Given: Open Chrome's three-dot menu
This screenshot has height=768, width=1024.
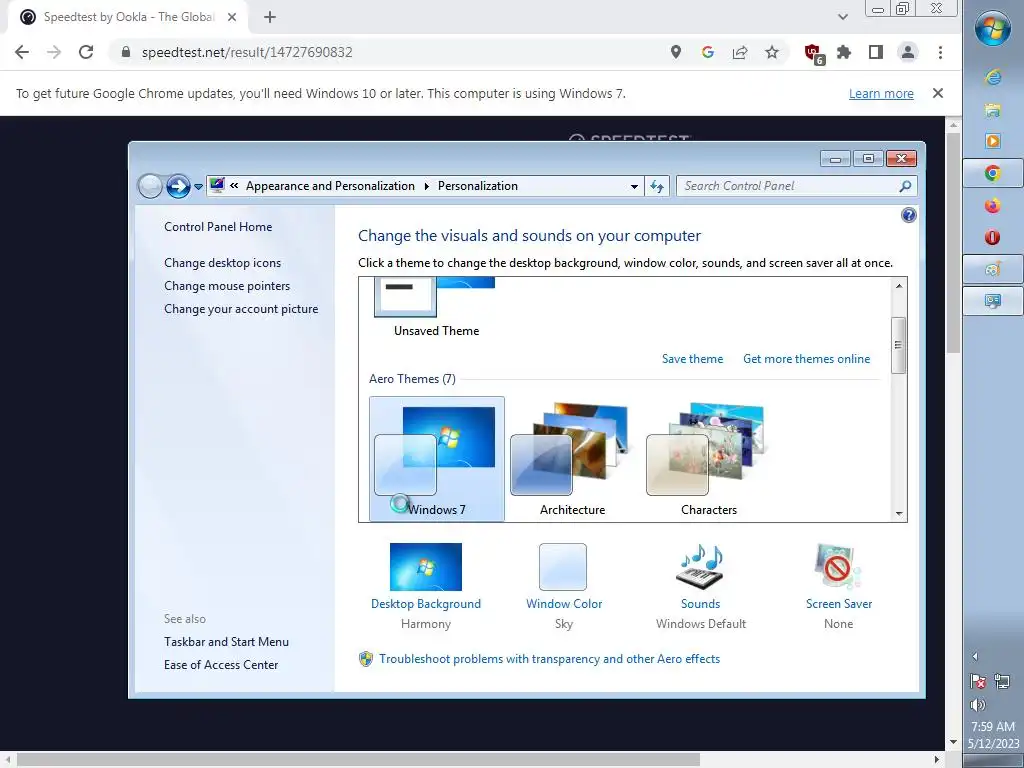Looking at the screenshot, I should [940, 52].
